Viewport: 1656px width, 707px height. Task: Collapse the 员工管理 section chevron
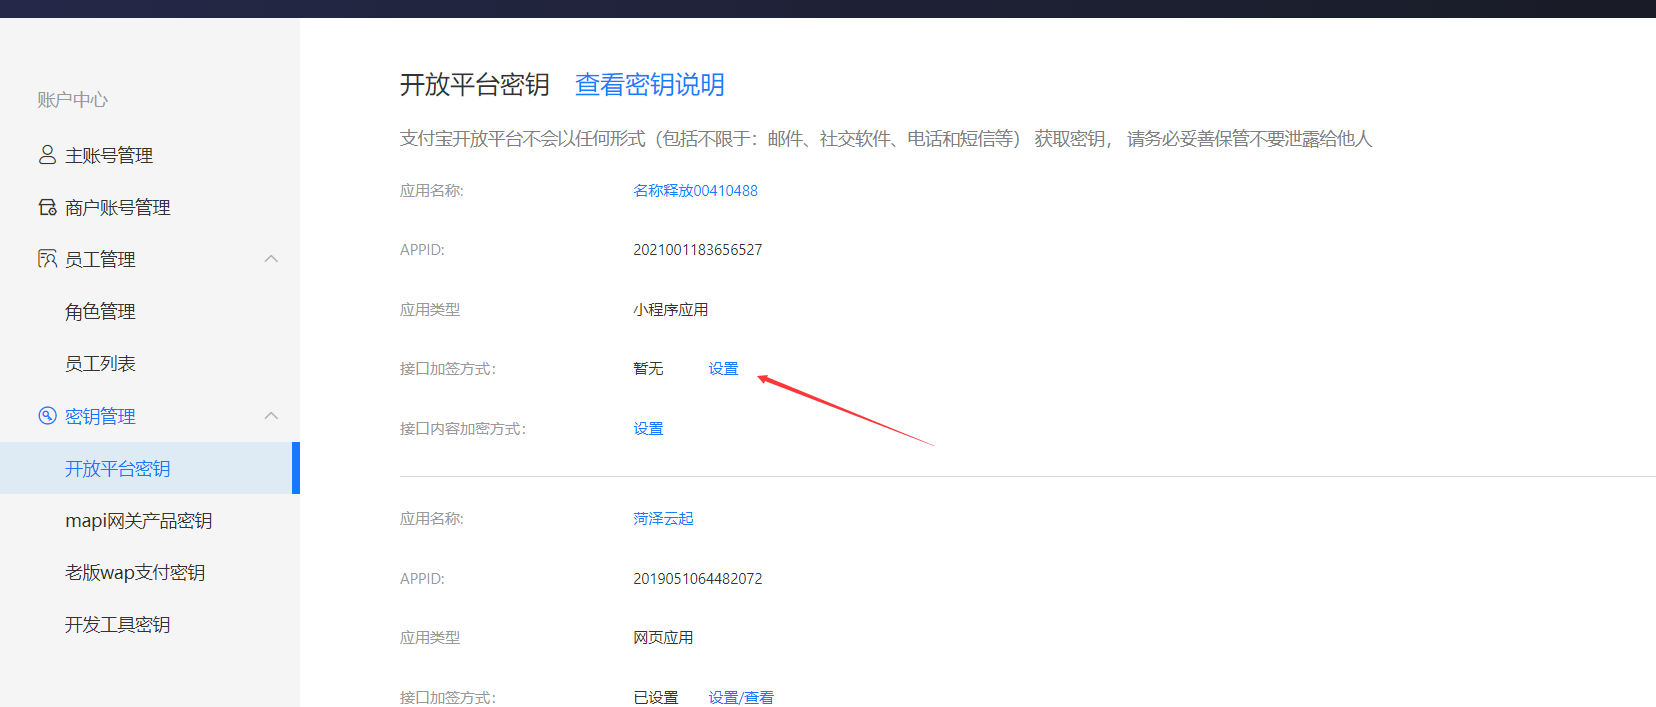tap(271, 259)
